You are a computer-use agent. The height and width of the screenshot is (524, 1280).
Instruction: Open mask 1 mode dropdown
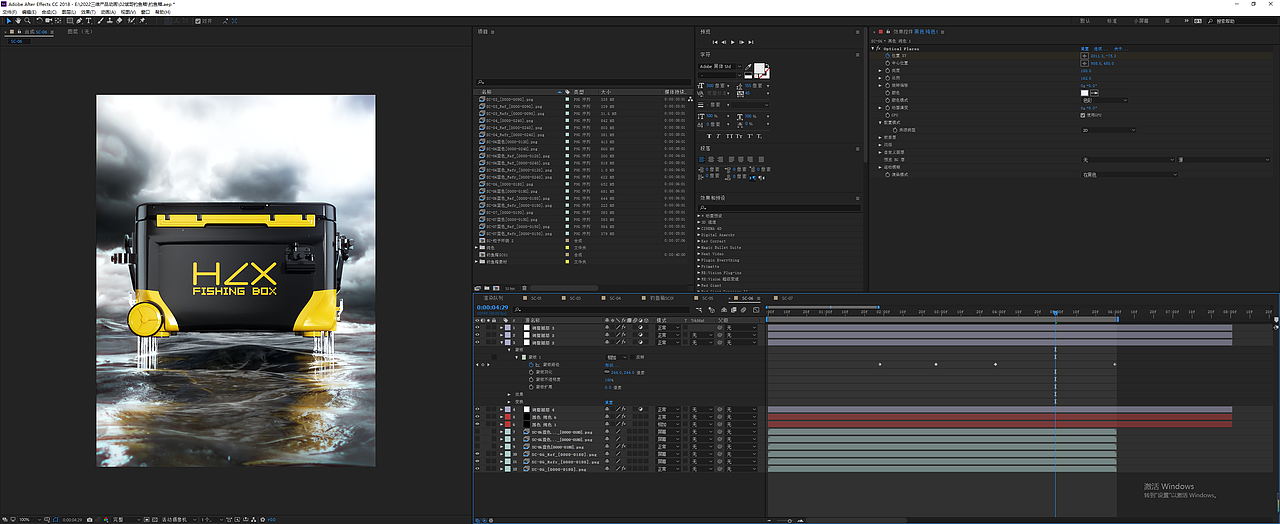click(x=617, y=357)
